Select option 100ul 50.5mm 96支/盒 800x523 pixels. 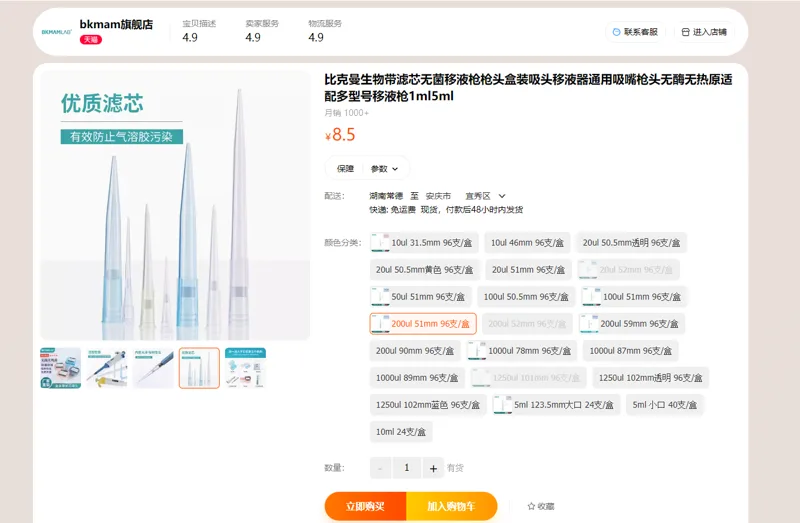pyautogui.click(x=526, y=296)
